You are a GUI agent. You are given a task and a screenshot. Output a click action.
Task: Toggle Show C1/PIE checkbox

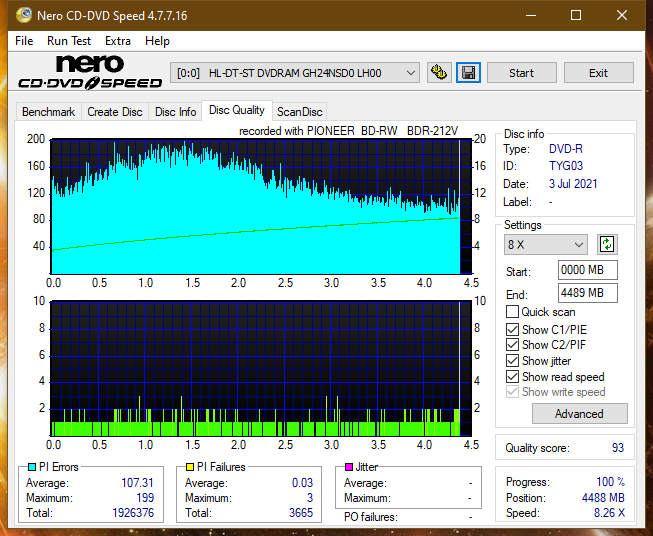click(512, 329)
